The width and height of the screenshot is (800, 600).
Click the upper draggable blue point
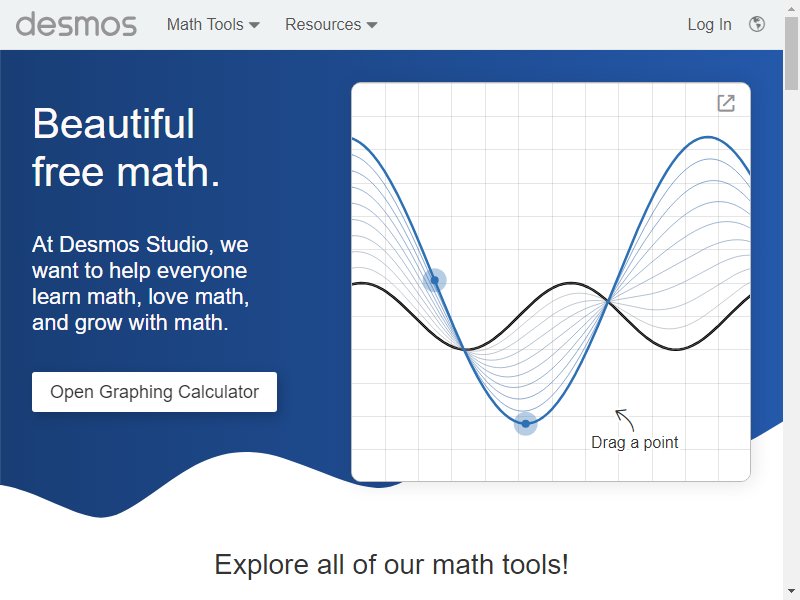435,280
